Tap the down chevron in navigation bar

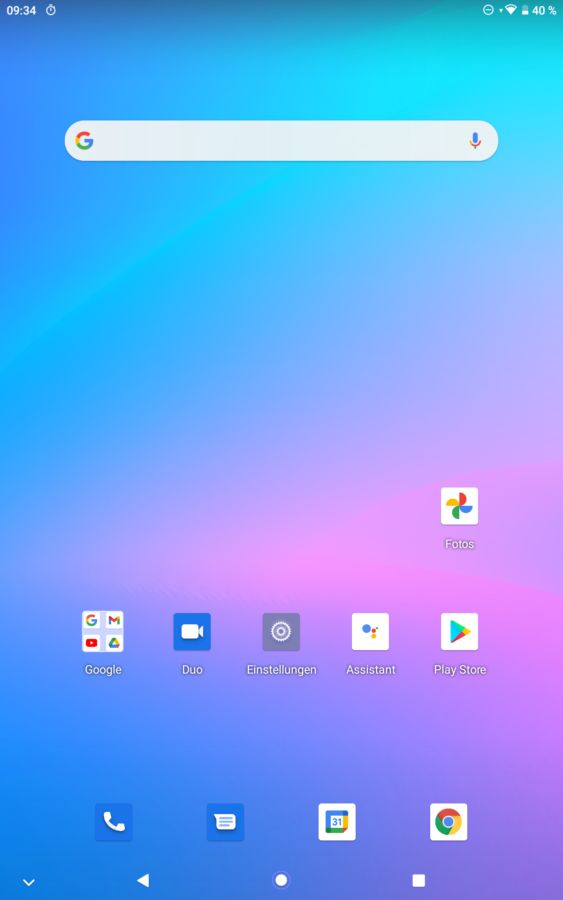pos(29,882)
